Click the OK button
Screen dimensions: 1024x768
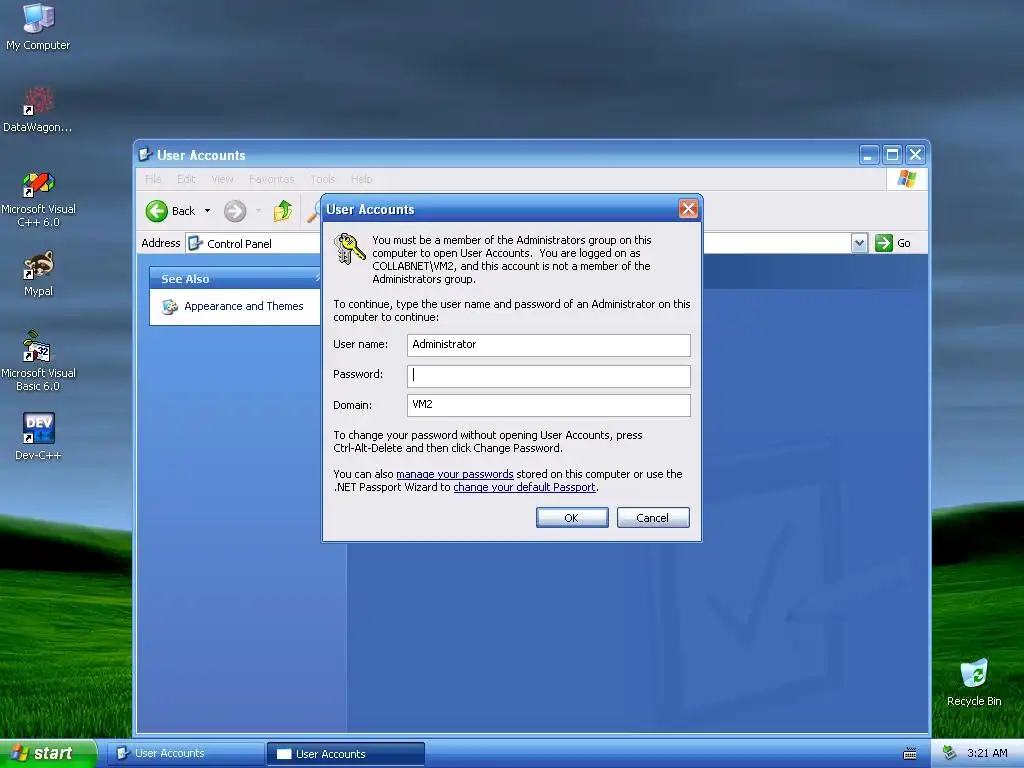572,517
